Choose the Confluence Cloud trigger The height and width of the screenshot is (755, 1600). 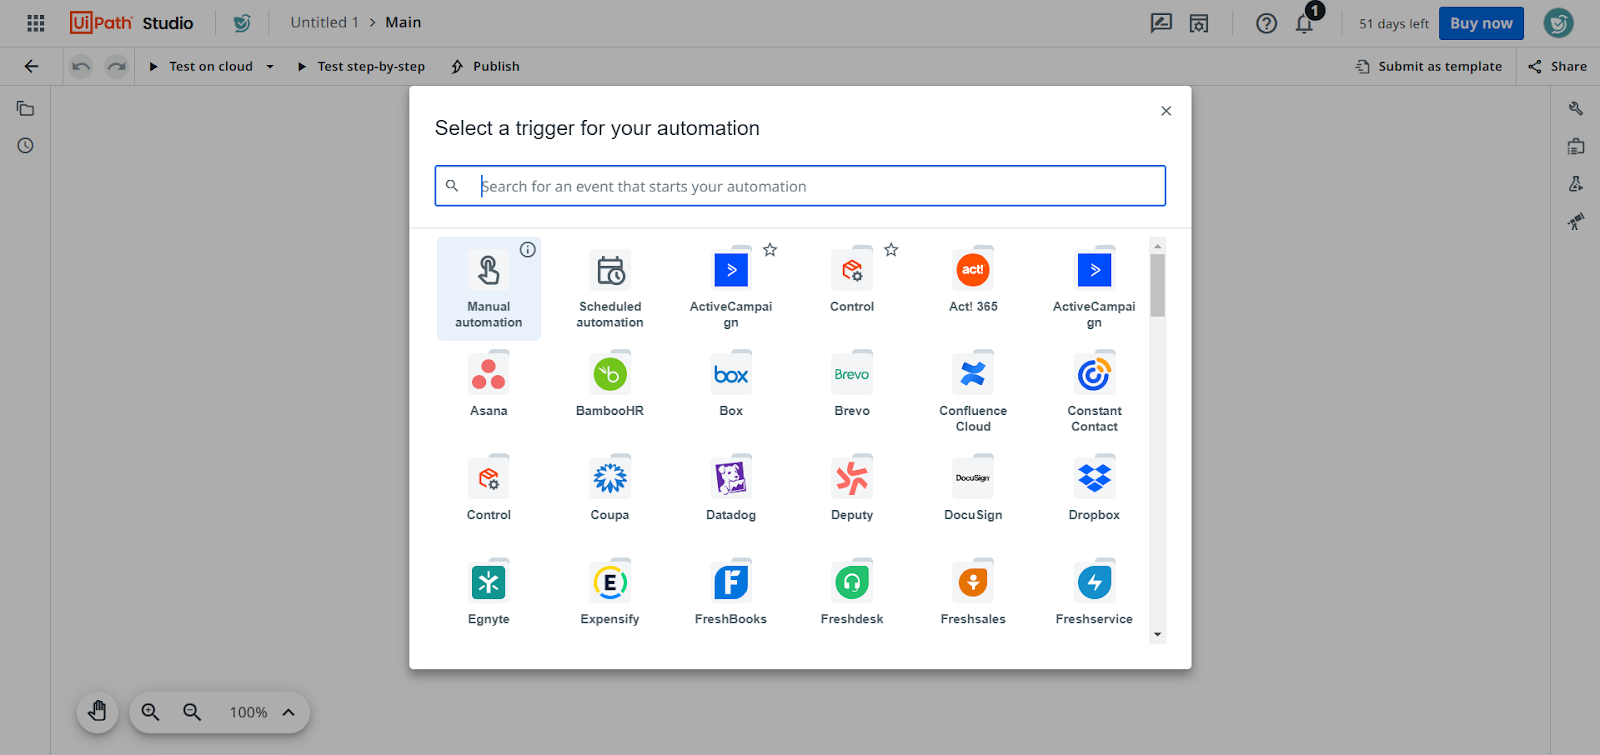click(x=973, y=390)
